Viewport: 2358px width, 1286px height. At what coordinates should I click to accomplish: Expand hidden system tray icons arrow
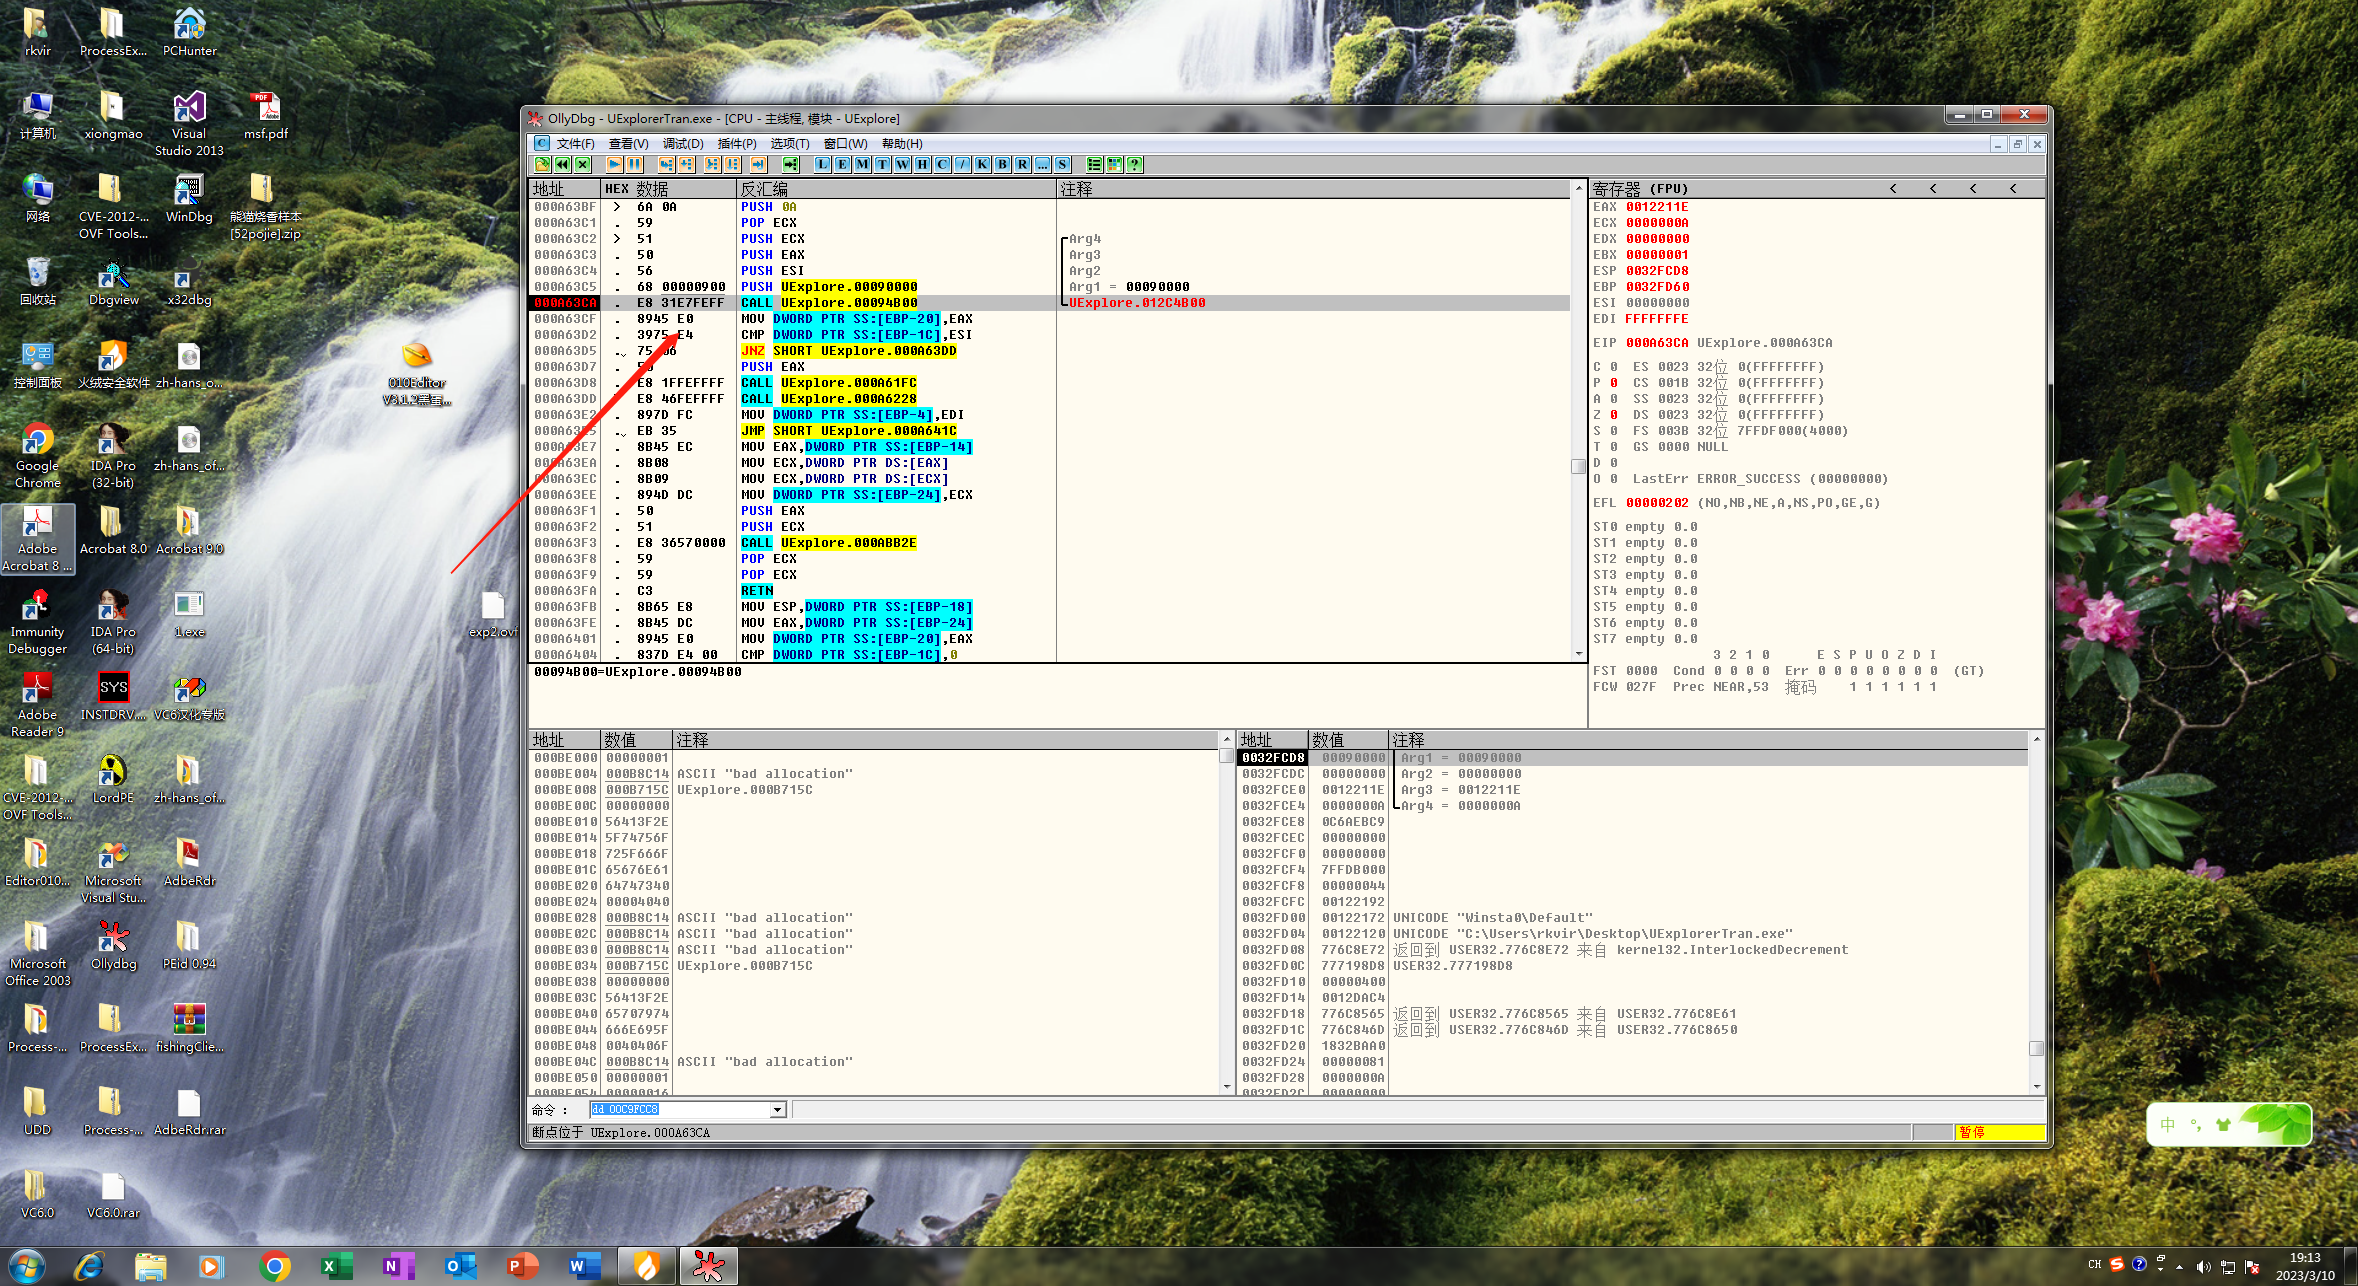[2180, 1266]
